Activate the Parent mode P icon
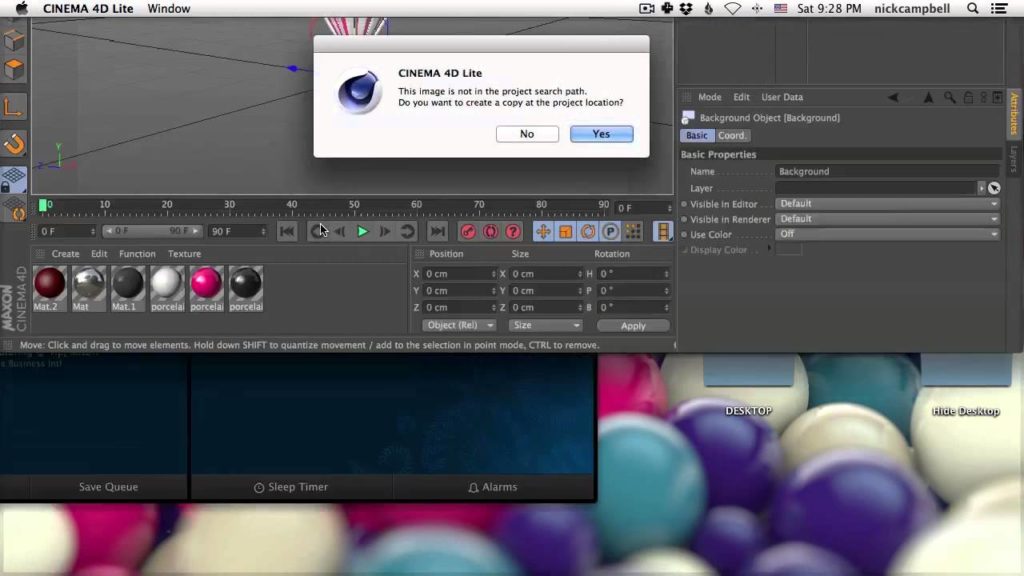1024x576 pixels. 609,231
